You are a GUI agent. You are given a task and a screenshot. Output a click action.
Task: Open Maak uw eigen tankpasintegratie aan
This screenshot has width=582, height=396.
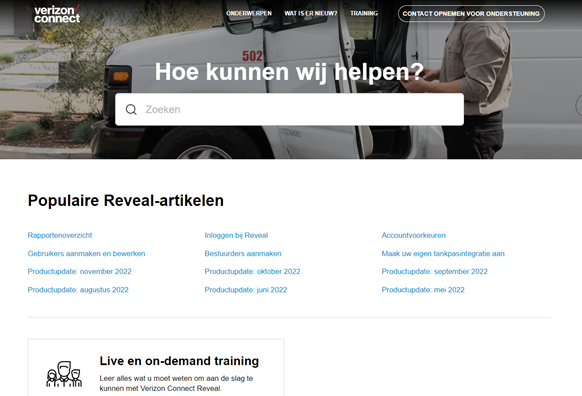(443, 253)
